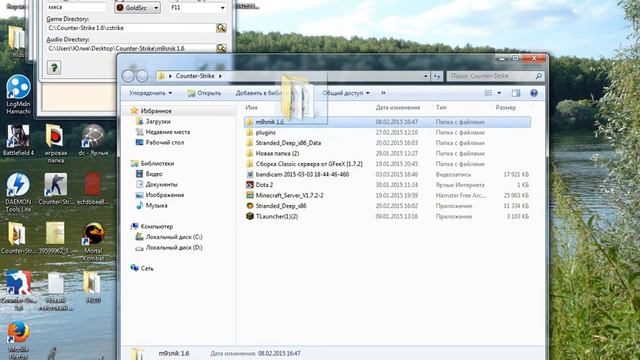Click the Explorer back navigation arrow

[x=128, y=76]
